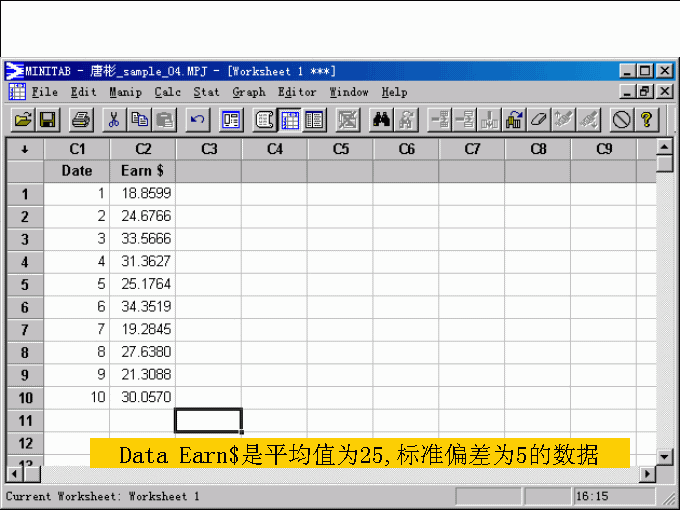
Task: Click the Earn $ column name cell
Action: pos(142,171)
